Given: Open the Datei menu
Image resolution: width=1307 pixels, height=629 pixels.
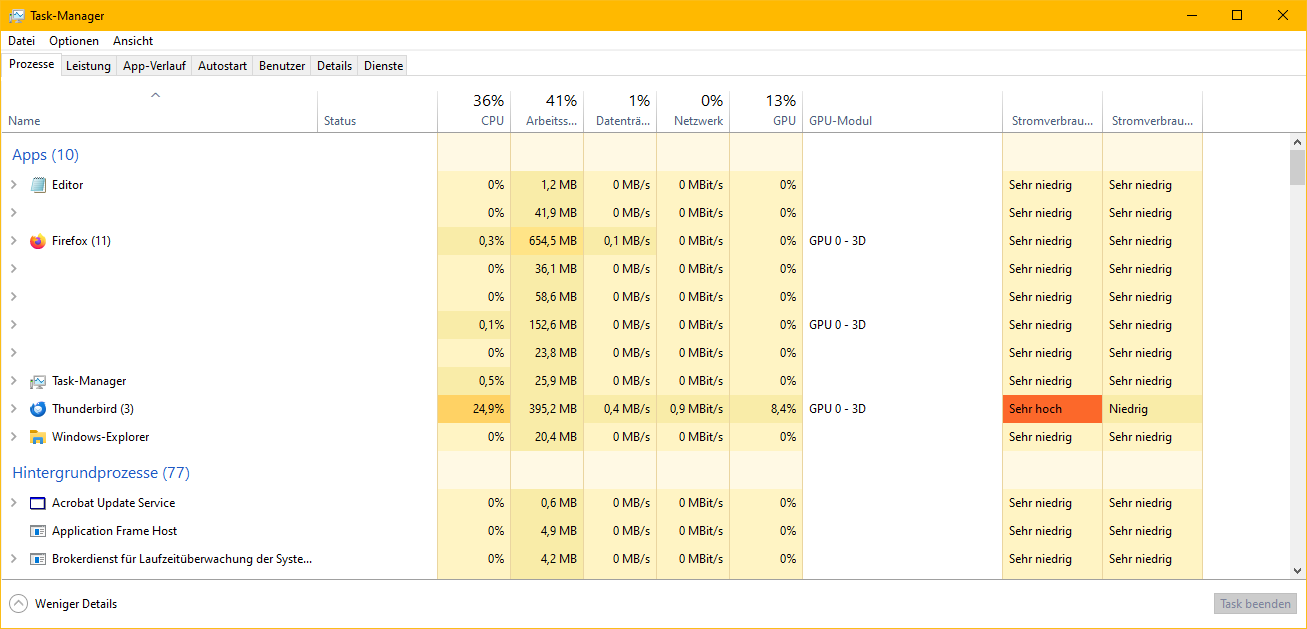Looking at the screenshot, I should pyautogui.click(x=21, y=41).
